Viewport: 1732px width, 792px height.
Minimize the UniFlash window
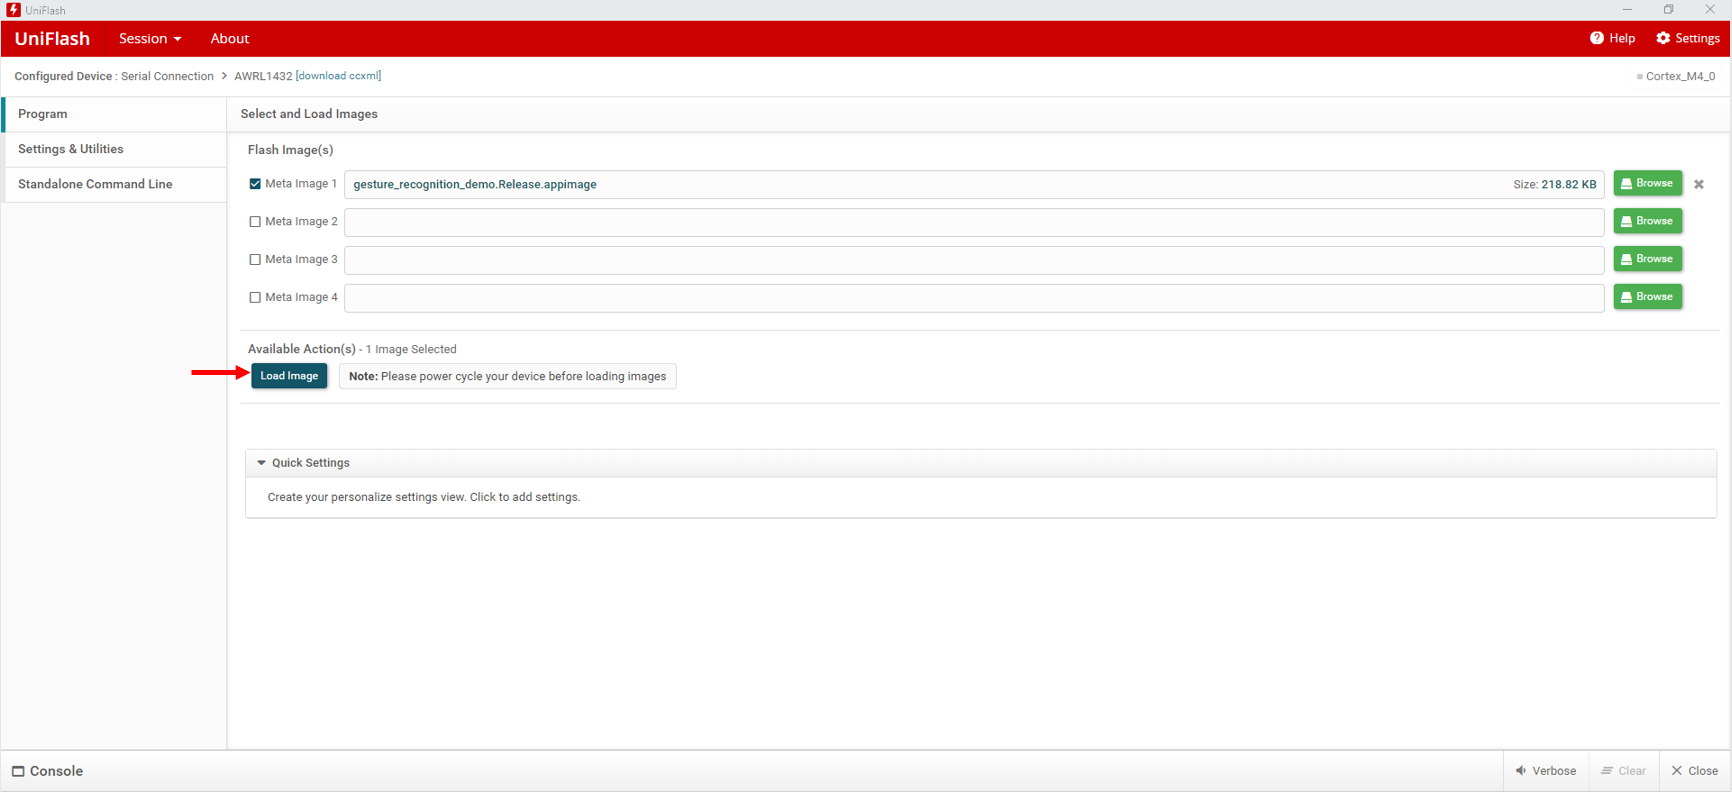[1628, 9]
